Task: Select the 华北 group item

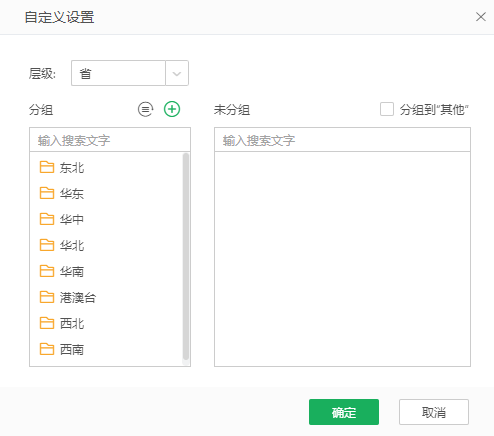Action: 107,245
